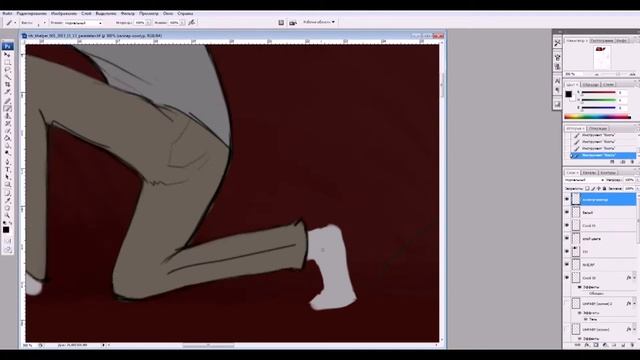Select the Eraser tool
640x360 pixels.
(x=7, y=131)
